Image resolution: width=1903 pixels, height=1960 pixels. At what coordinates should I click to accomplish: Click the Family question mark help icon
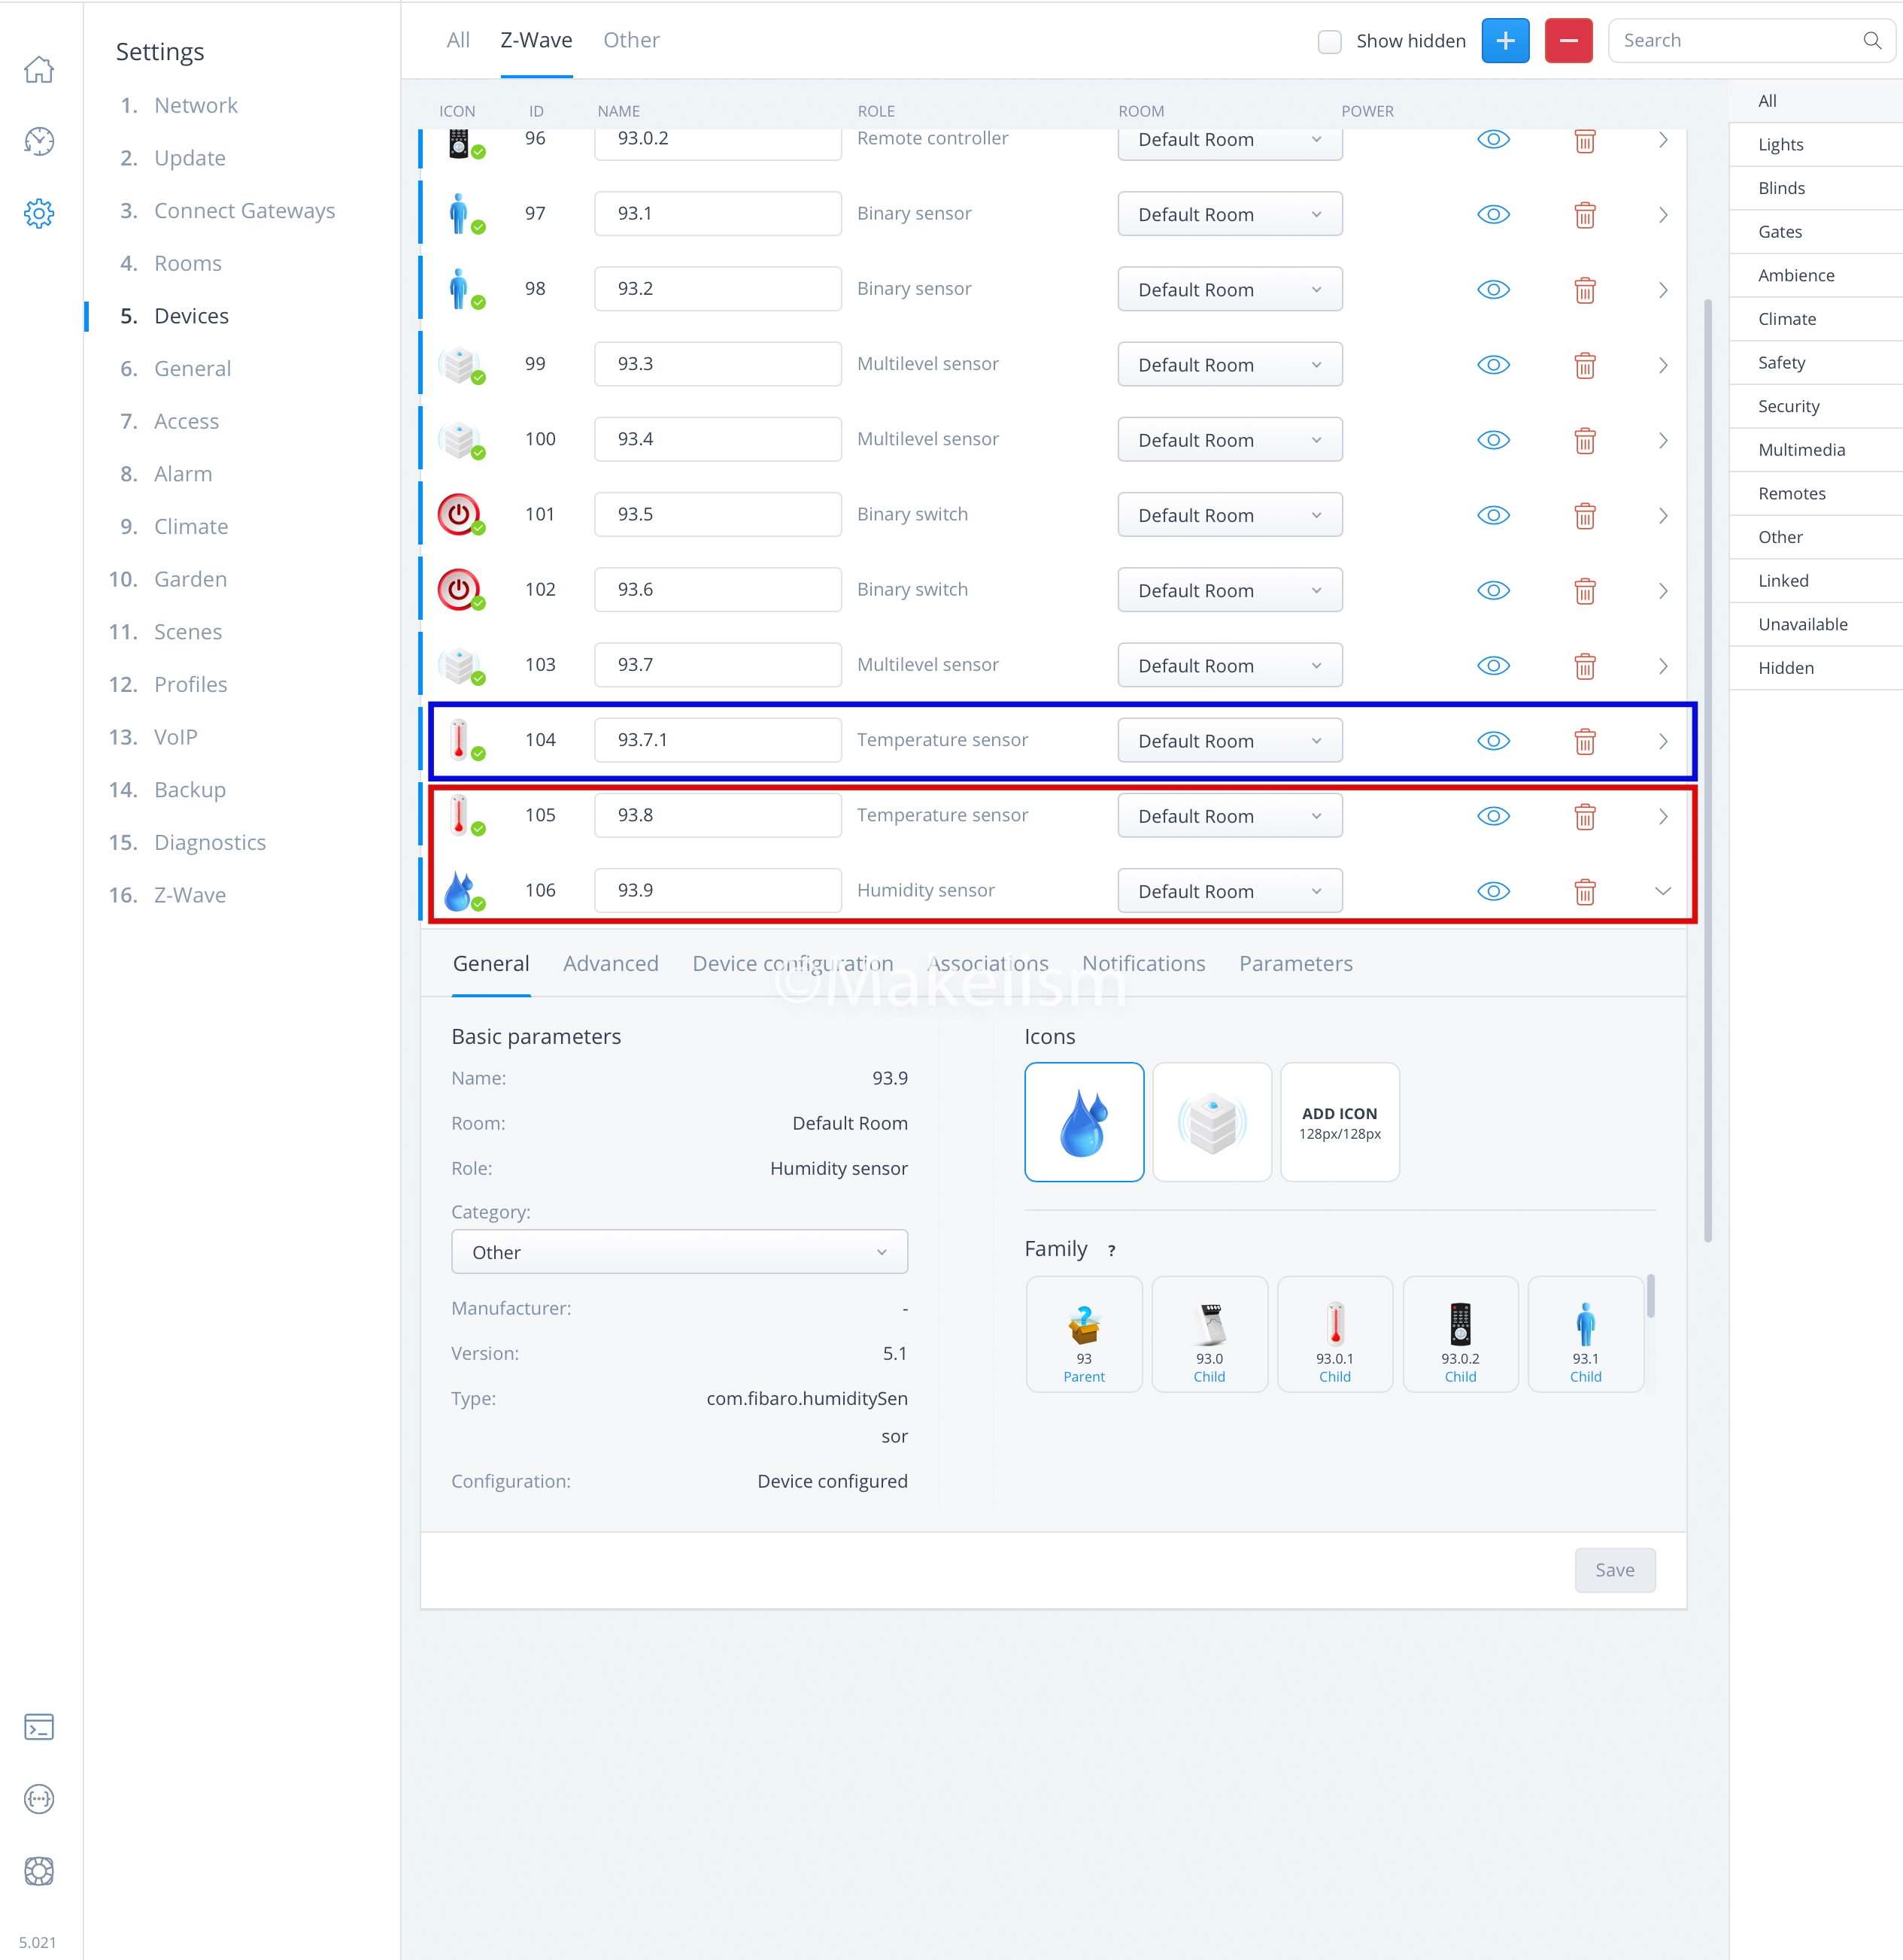point(1111,1251)
